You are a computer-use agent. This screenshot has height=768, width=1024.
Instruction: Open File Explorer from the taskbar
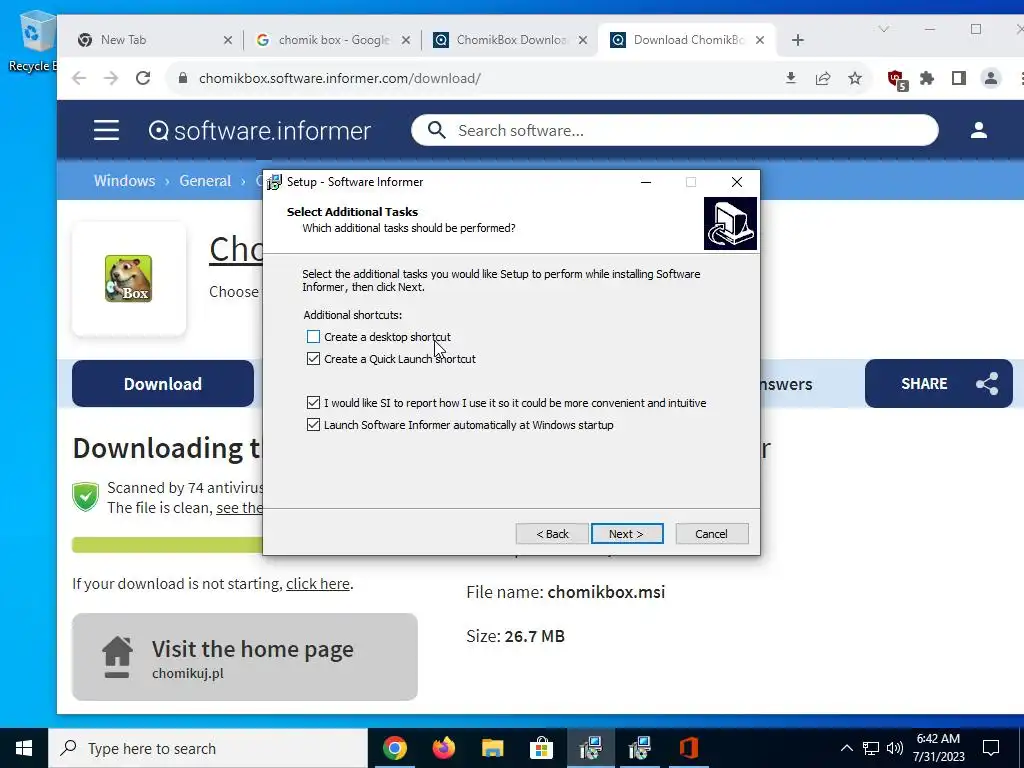click(492, 748)
